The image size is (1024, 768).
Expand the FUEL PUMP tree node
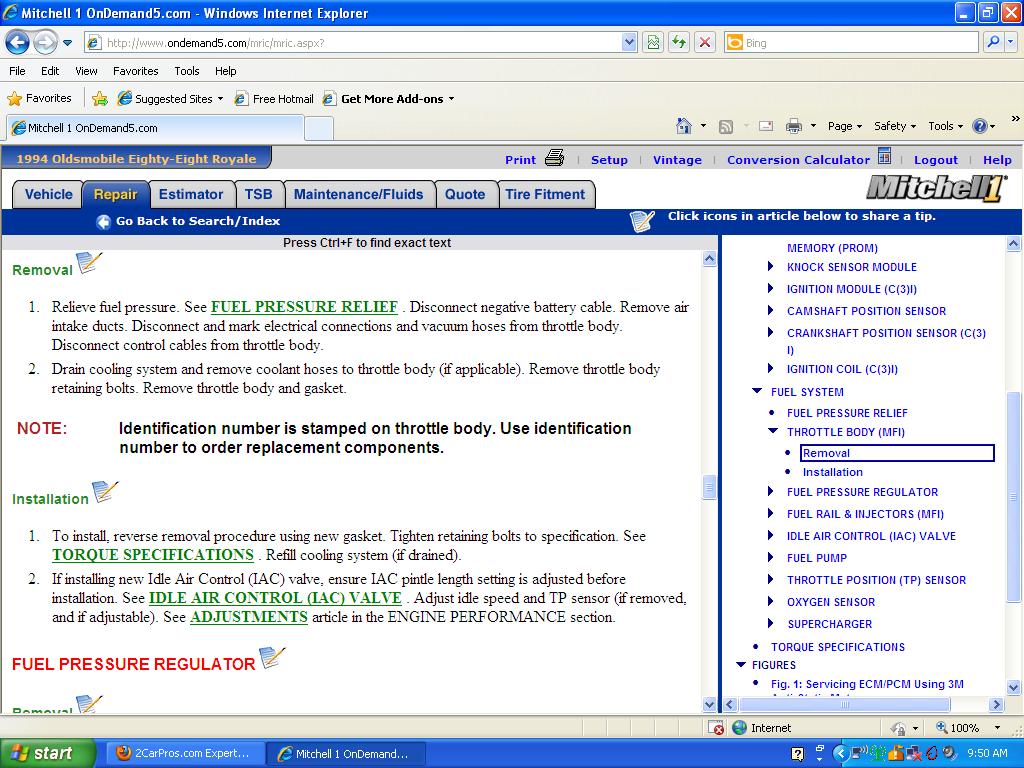[x=770, y=557]
